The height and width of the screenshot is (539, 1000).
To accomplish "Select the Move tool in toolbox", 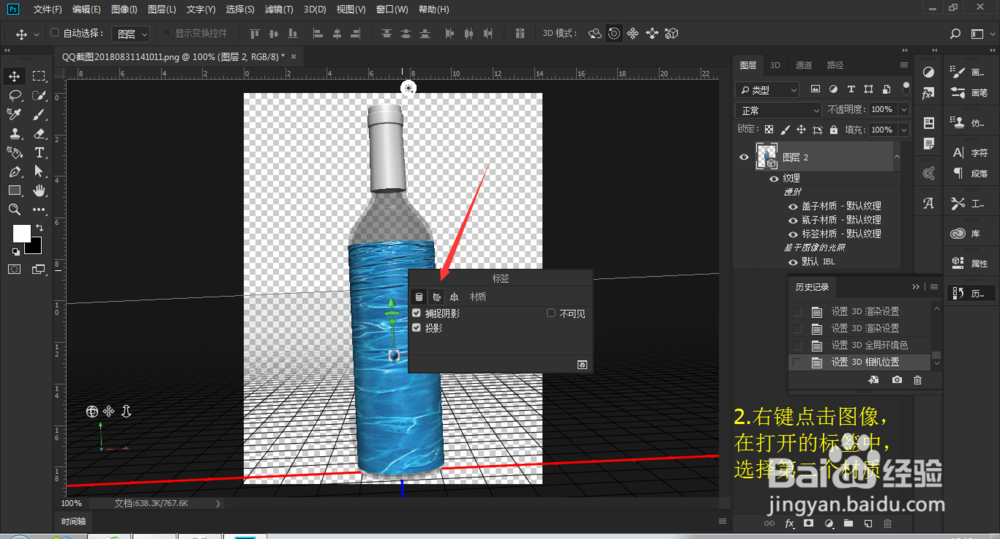I will pyautogui.click(x=14, y=77).
